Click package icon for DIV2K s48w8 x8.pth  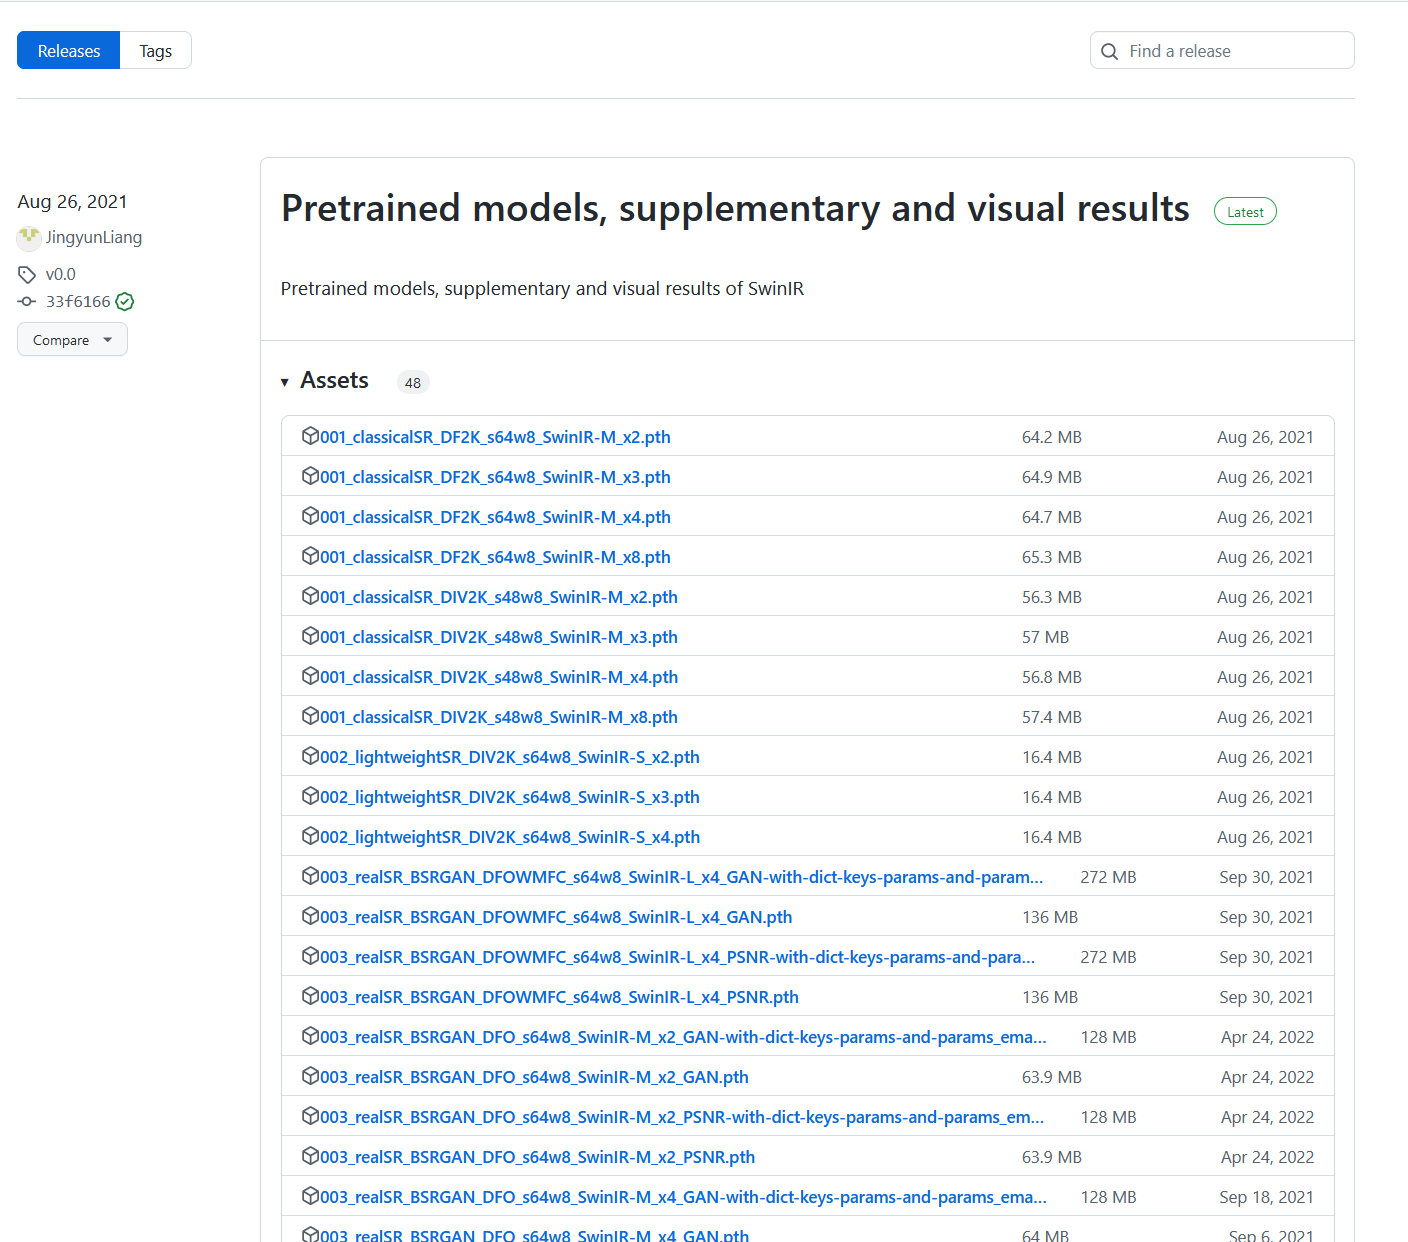[310, 715]
